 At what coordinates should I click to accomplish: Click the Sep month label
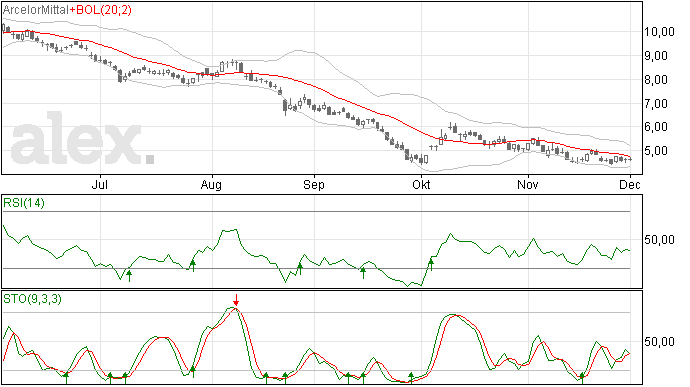(x=314, y=185)
